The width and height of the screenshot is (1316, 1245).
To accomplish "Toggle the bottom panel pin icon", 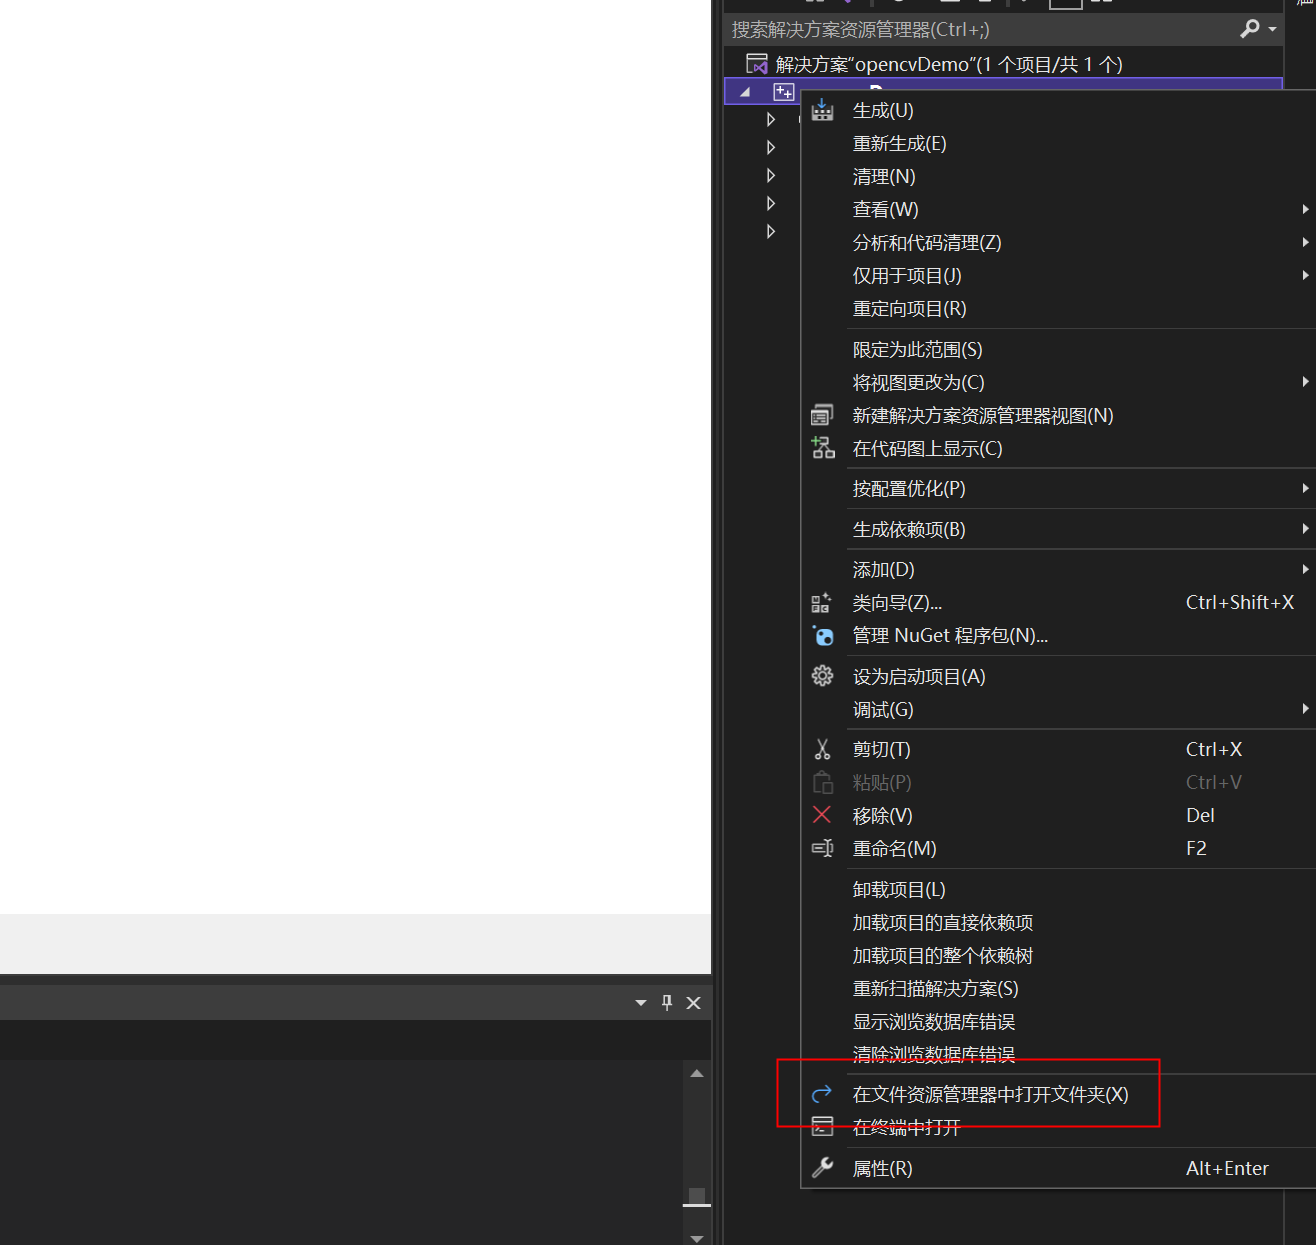I will (x=666, y=1002).
